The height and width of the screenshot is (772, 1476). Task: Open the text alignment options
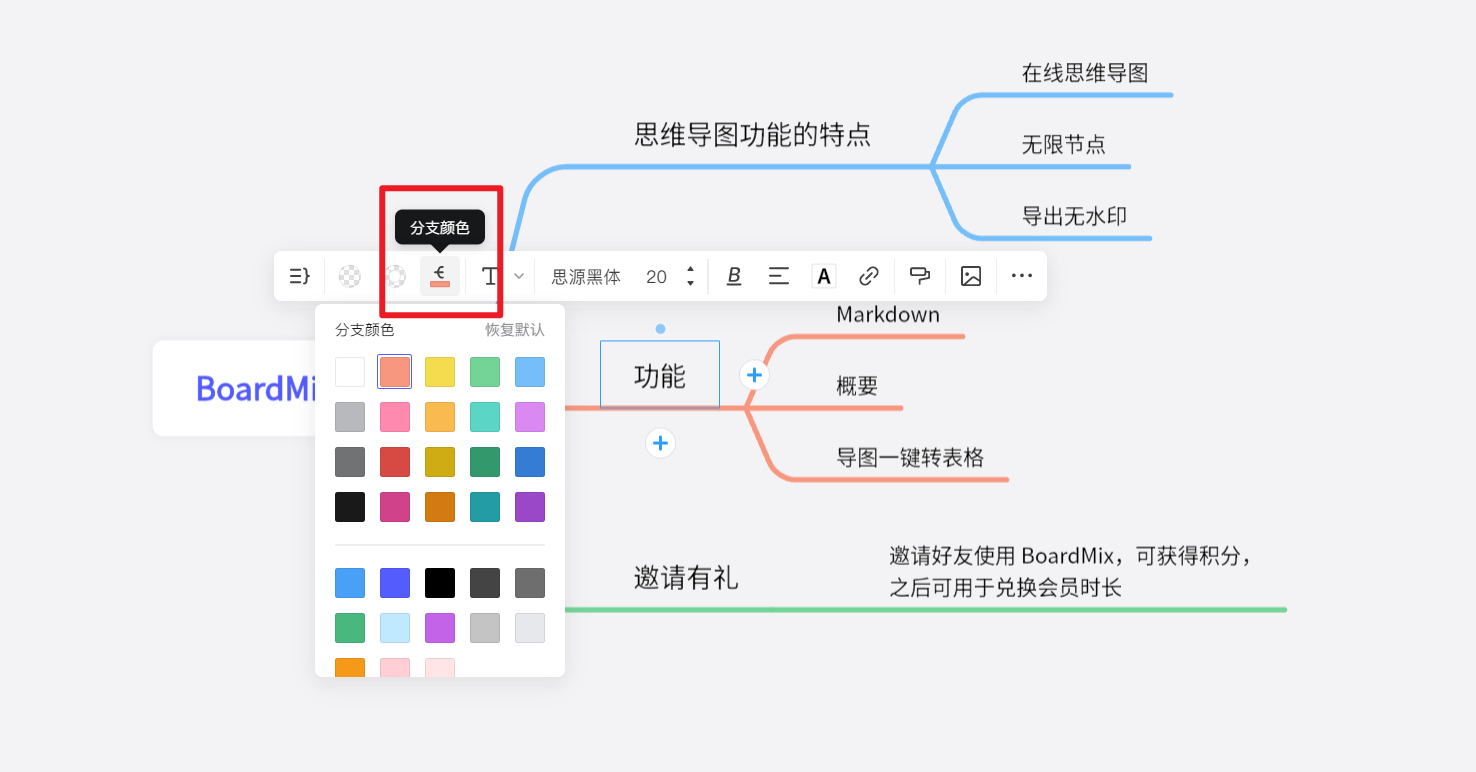[779, 276]
